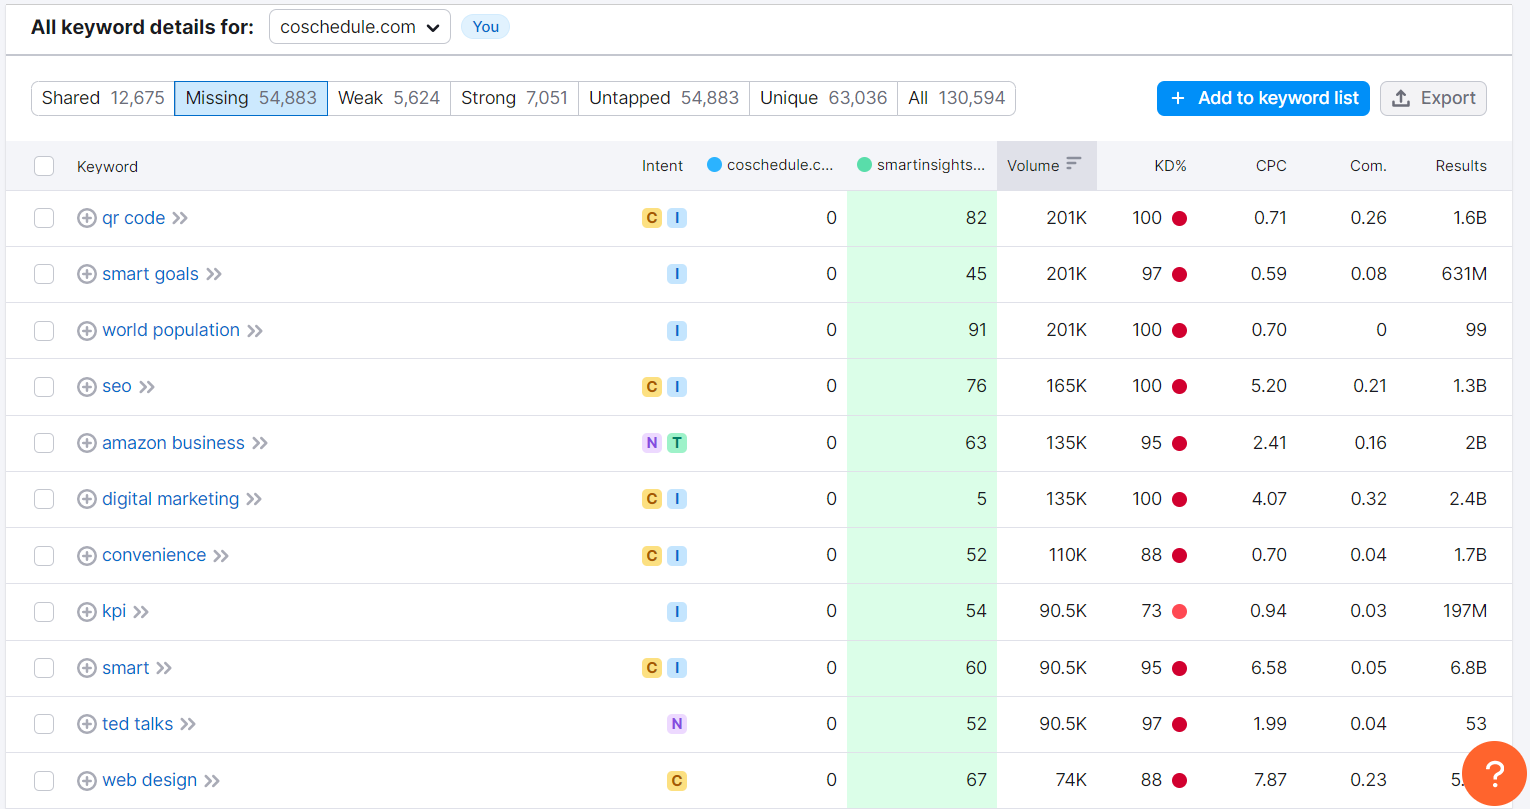The height and width of the screenshot is (809, 1530).
Task: Click plus icon next to amazon business
Action: (x=87, y=443)
